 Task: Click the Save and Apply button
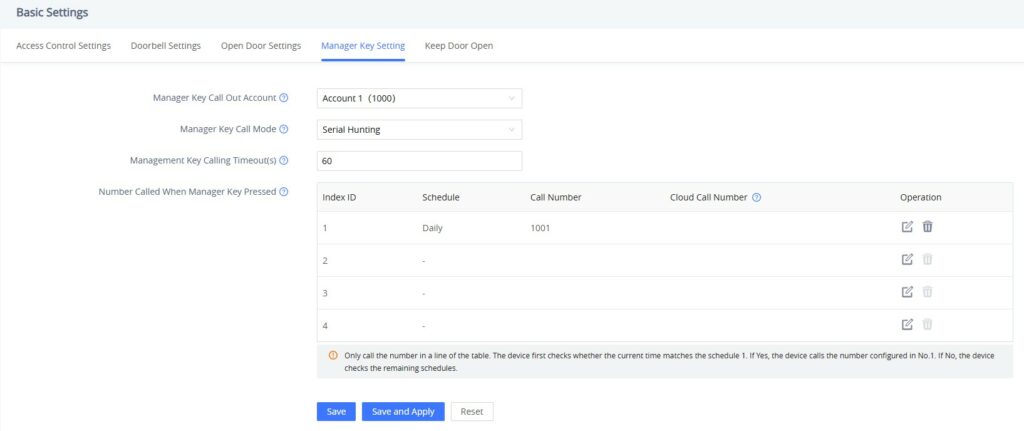[403, 411]
